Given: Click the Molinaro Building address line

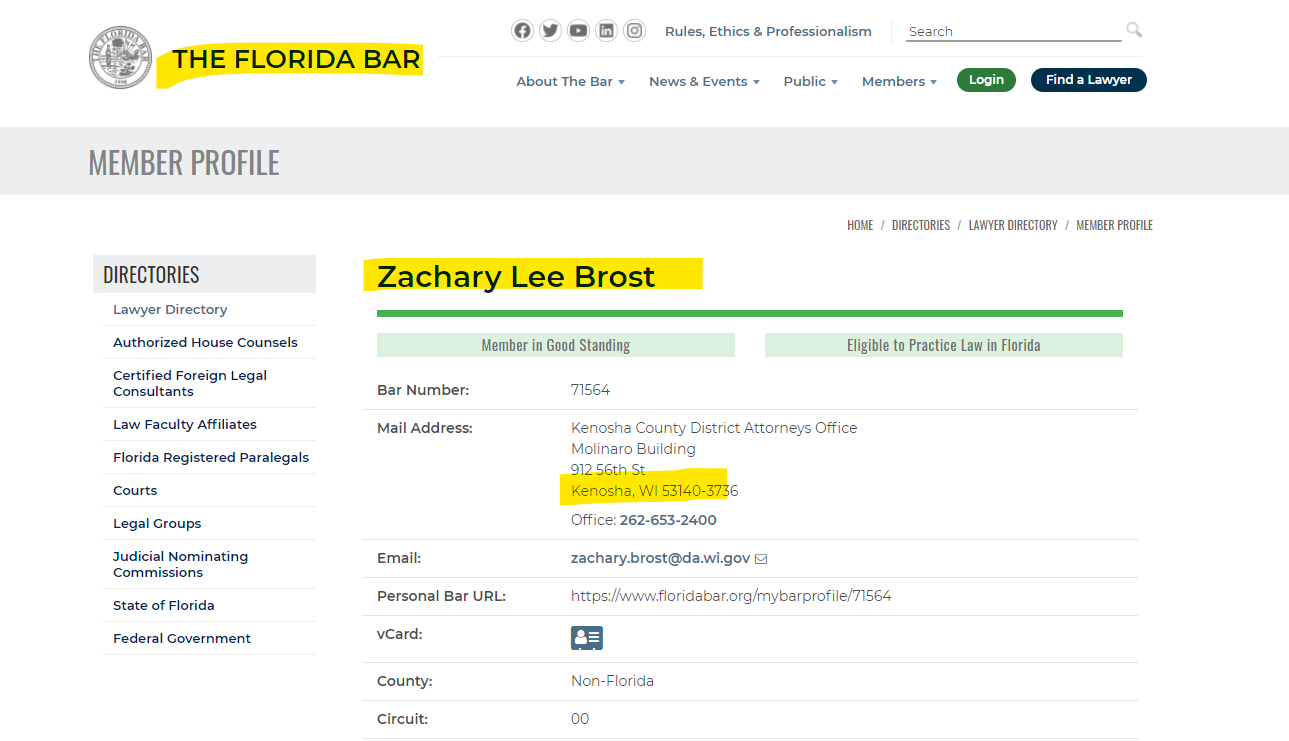Looking at the screenshot, I should [633, 449].
